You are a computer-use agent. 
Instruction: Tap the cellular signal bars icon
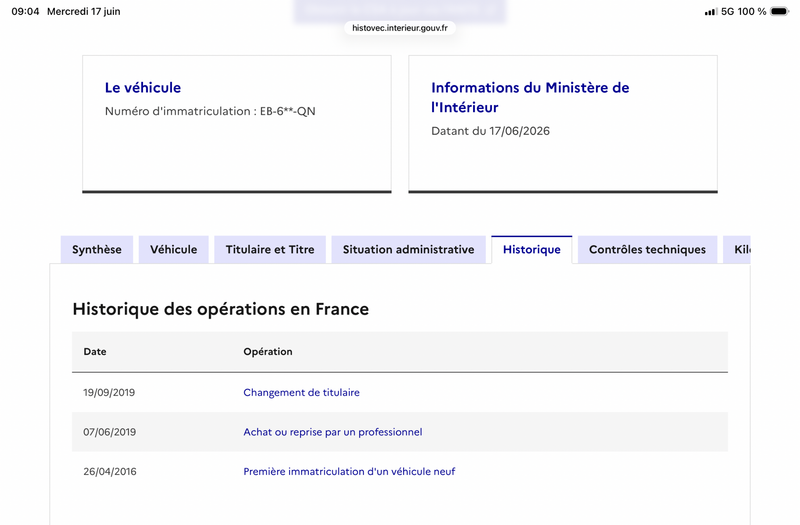click(x=711, y=12)
